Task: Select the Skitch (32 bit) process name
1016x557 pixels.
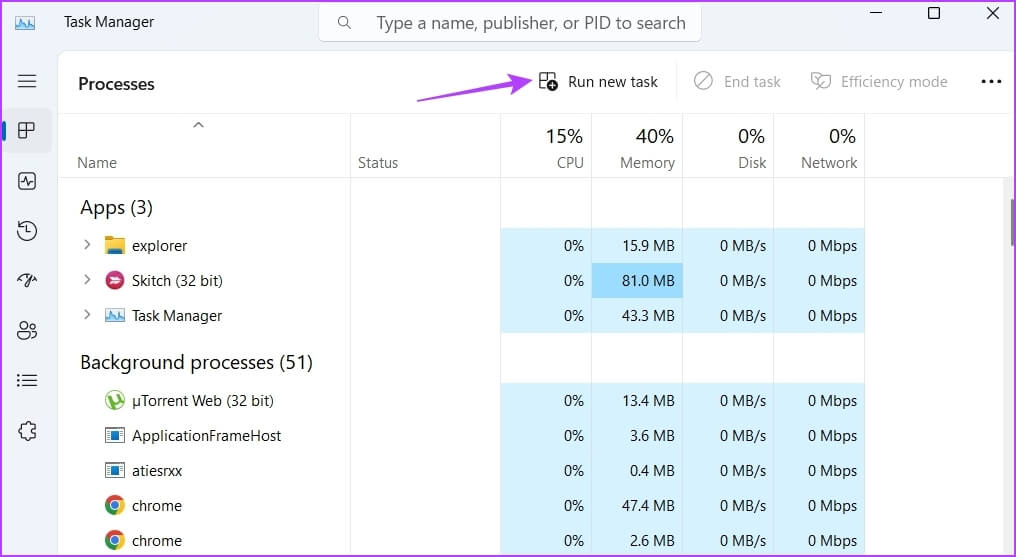Action: [x=178, y=280]
